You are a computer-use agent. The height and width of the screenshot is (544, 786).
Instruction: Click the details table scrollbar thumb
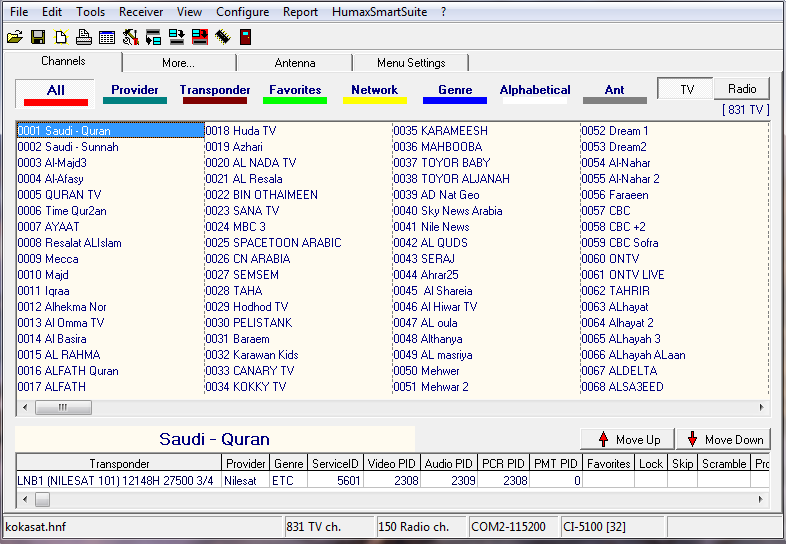coord(43,499)
